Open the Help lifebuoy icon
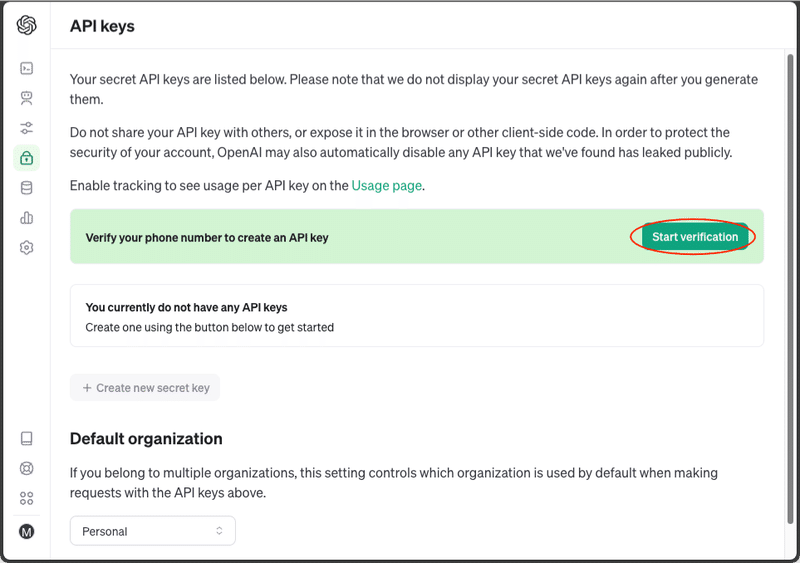Viewport: 800px width, 563px height. pyautogui.click(x=27, y=468)
